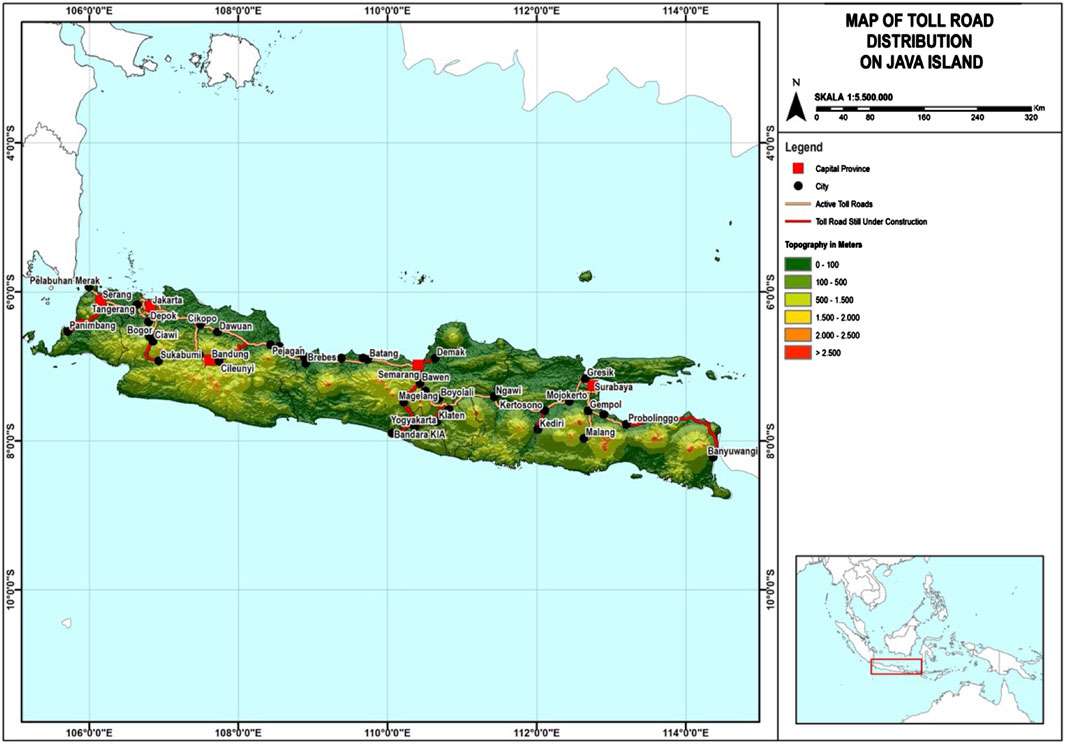
Task: Click the Topography in Meters heading
Action: click(824, 245)
